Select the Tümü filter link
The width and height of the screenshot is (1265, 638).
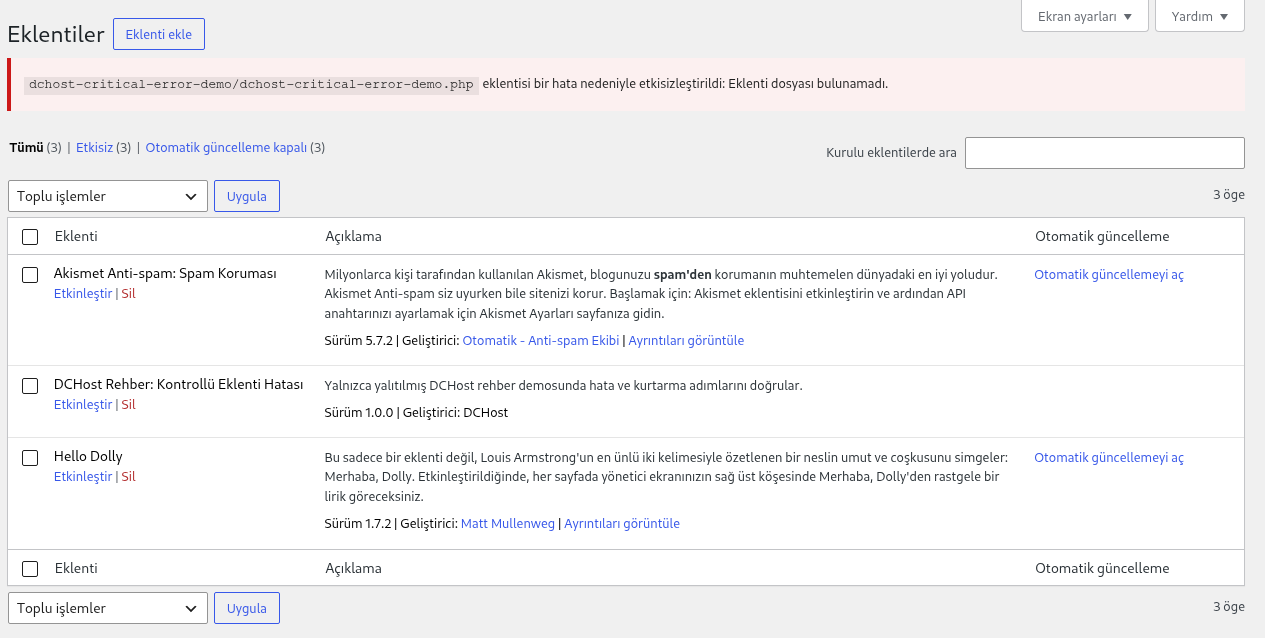tap(27, 148)
